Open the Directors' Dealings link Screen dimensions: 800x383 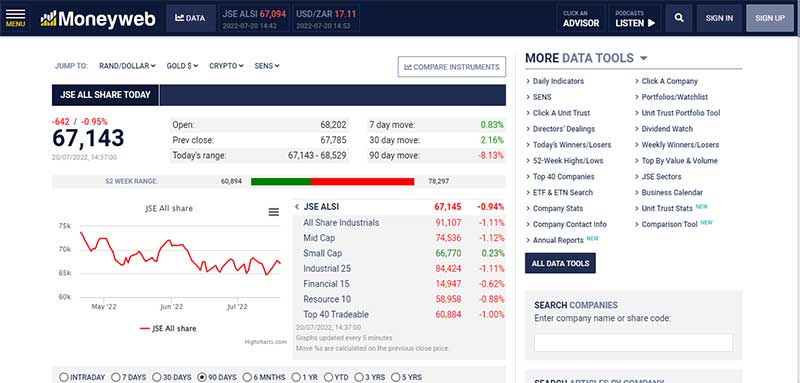coord(564,129)
